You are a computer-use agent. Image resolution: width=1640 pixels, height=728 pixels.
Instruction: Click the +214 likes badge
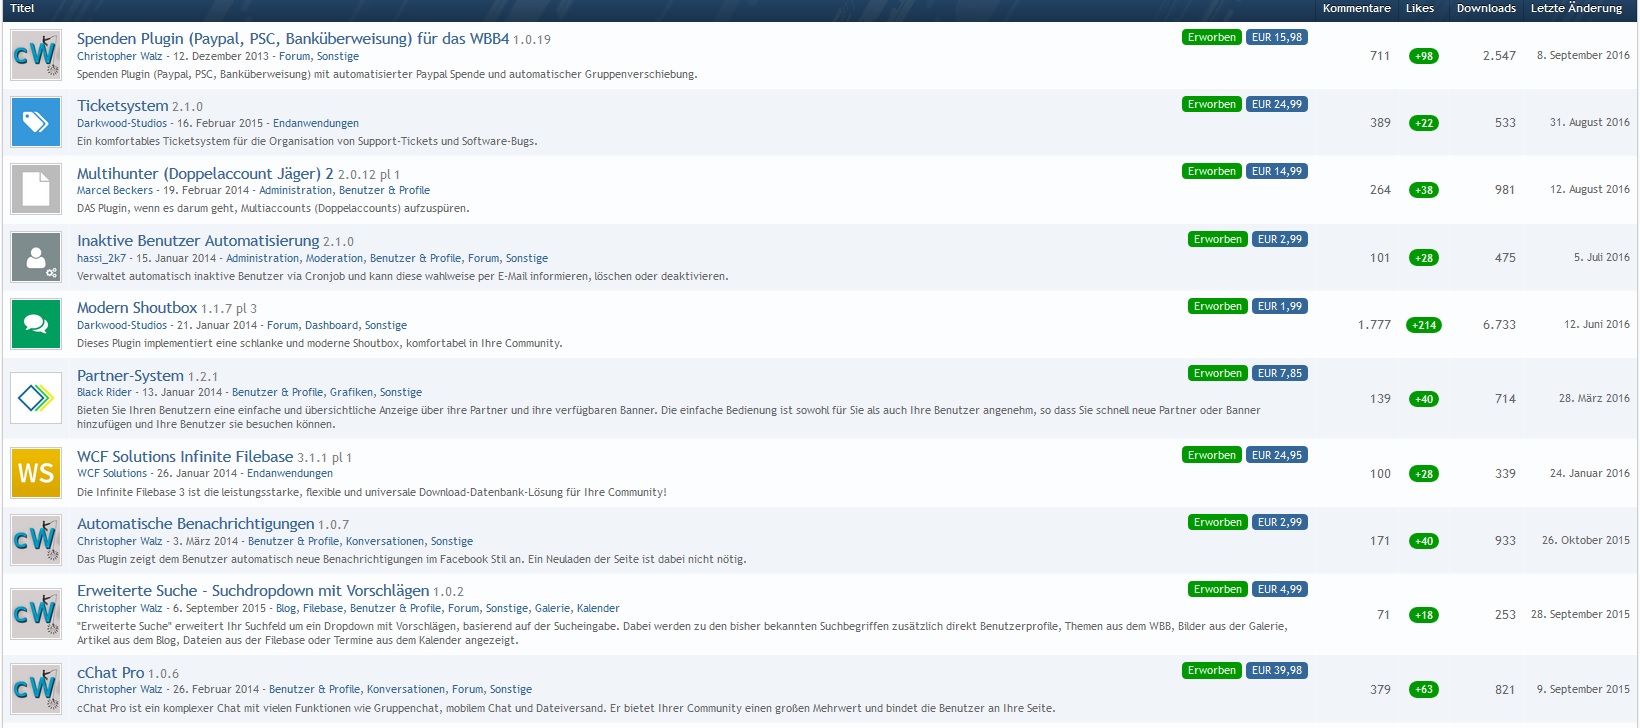(1424, 325)
